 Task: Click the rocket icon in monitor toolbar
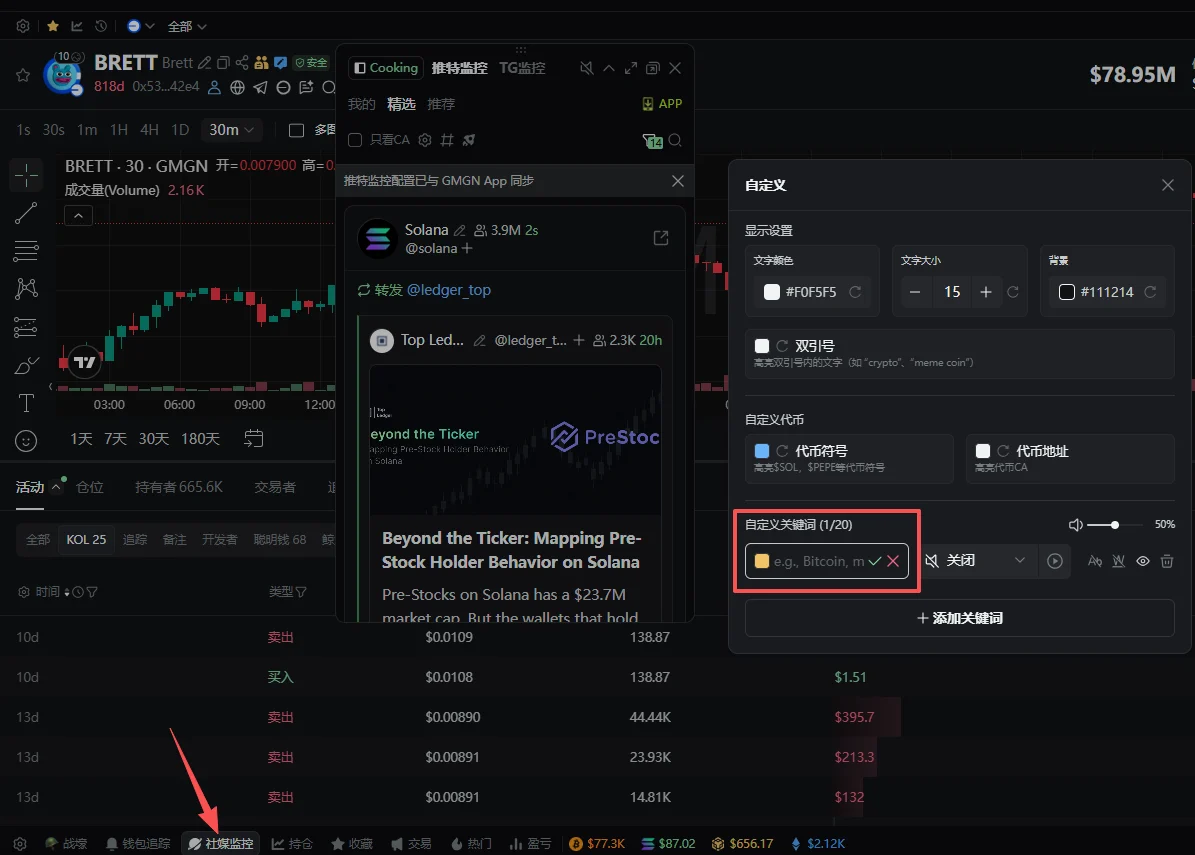(x=469, y=139)
